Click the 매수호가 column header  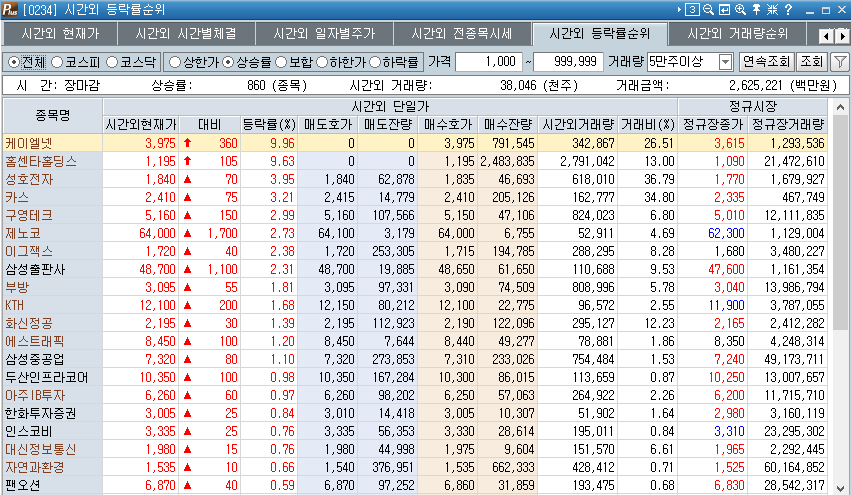(448, 125)
